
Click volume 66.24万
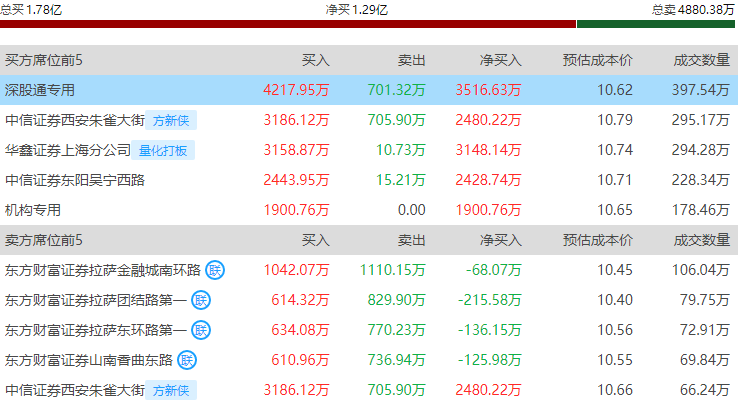coord(705,390)
